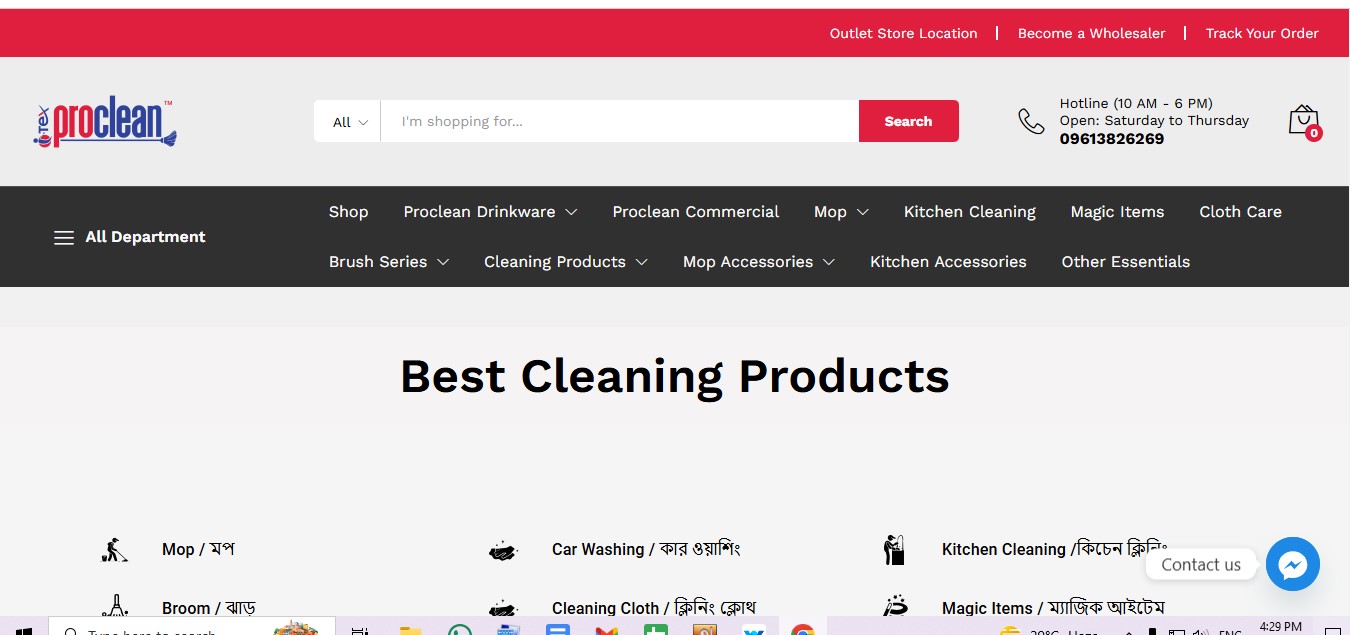
Task: Click the Kitchen Cleaning category icon
Action: coord(894,549)
